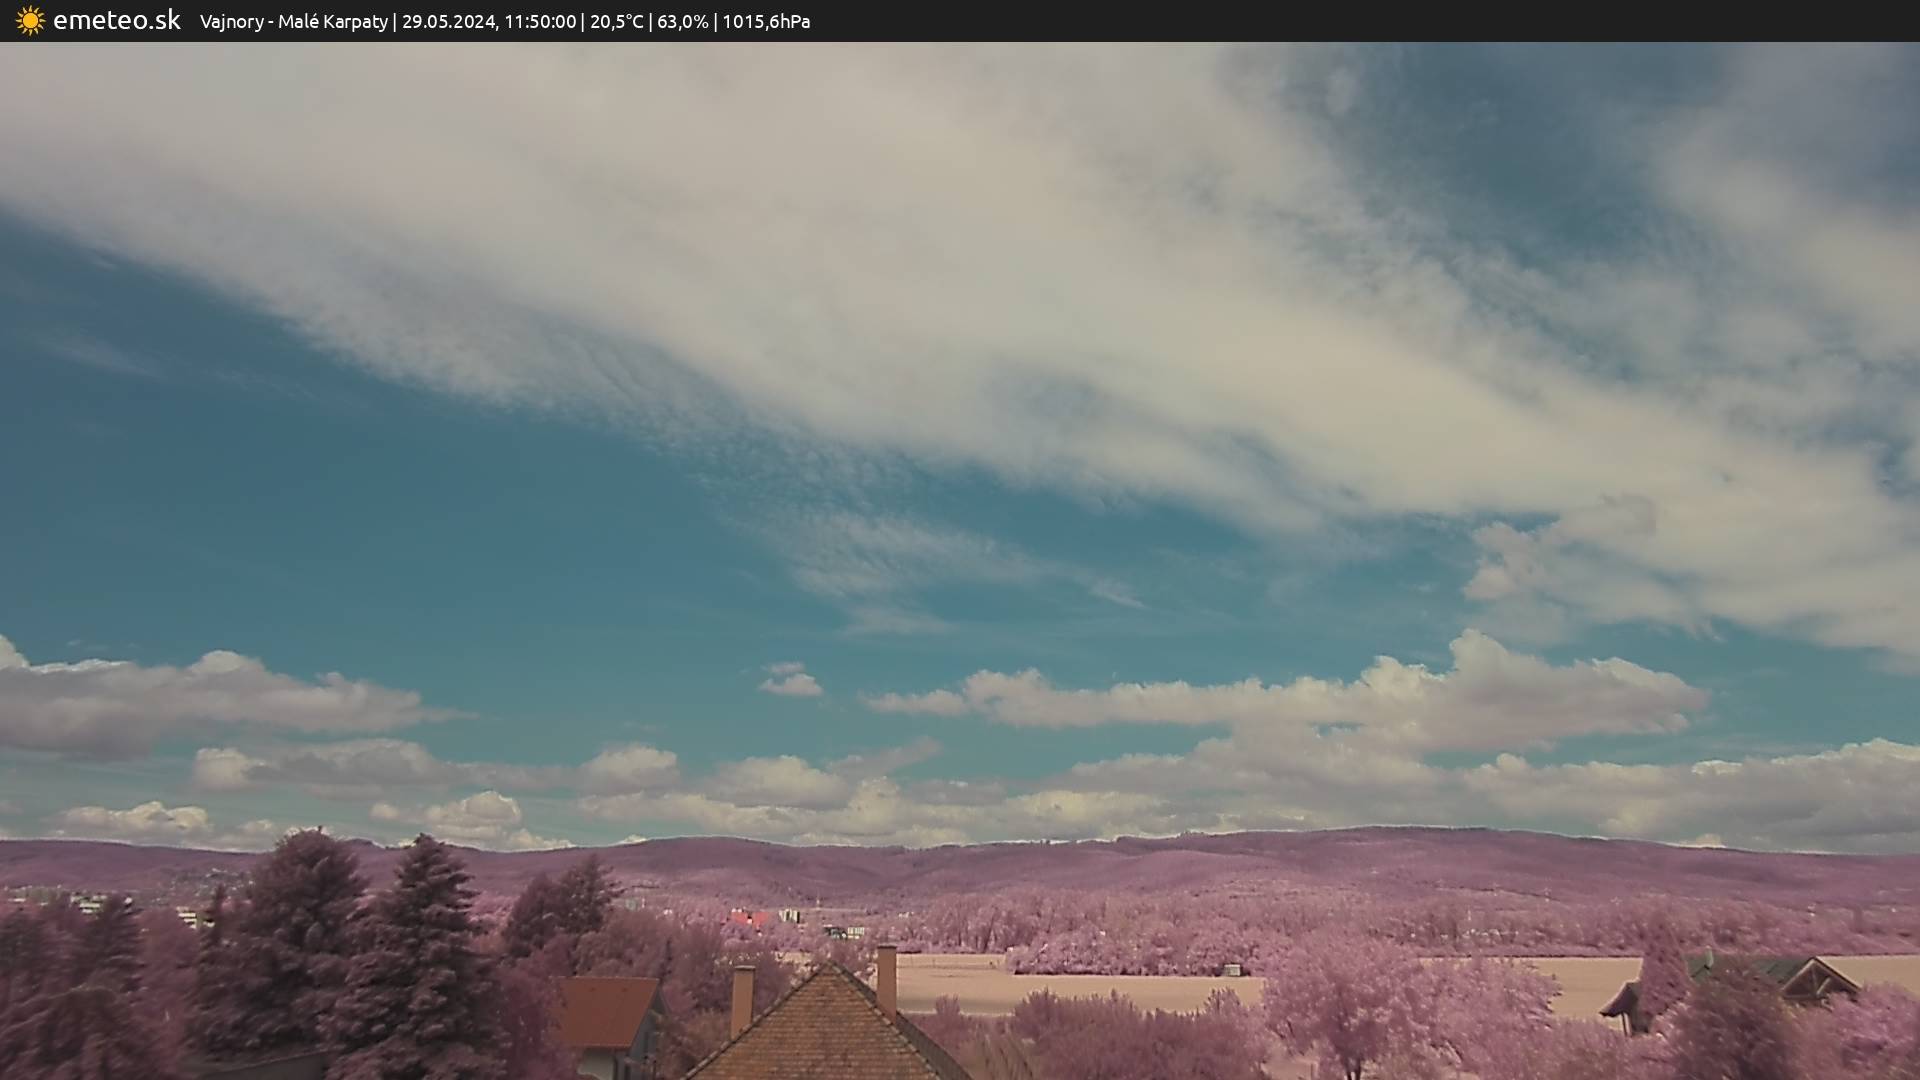Click the right chimney on the roof
1920x1080 pixels.
coord(886,978)
